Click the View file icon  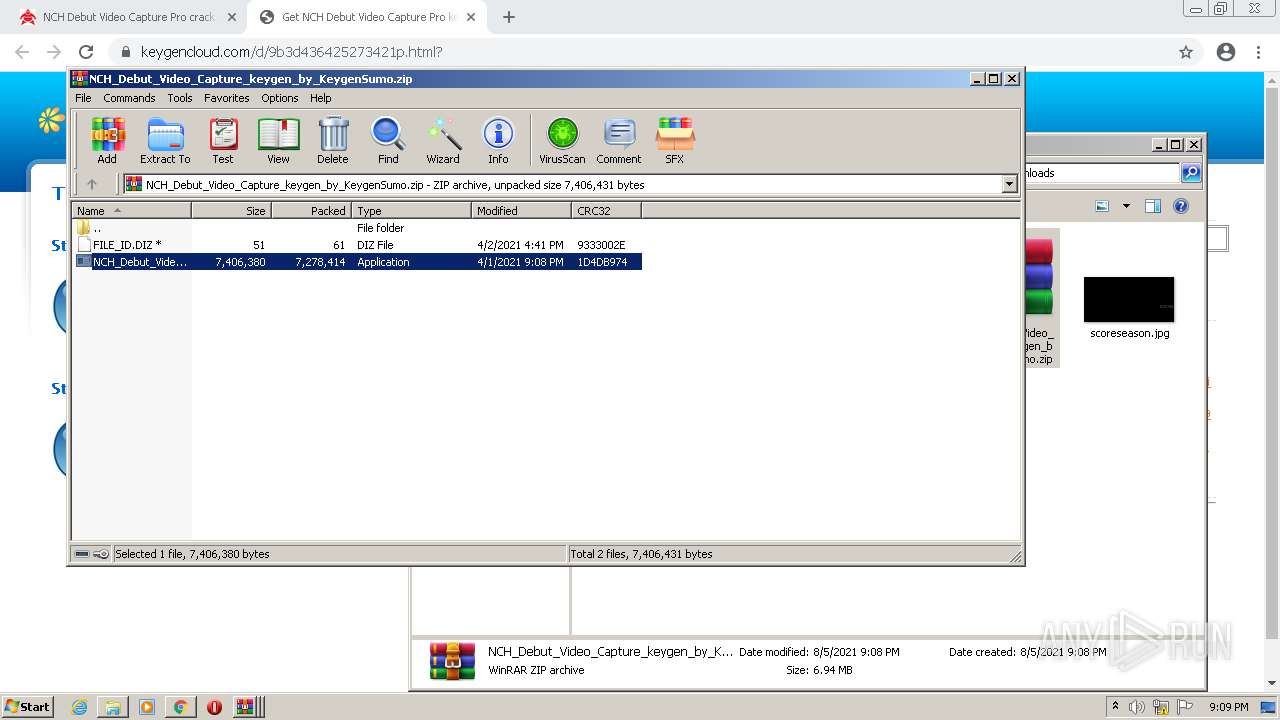point(278,140)
